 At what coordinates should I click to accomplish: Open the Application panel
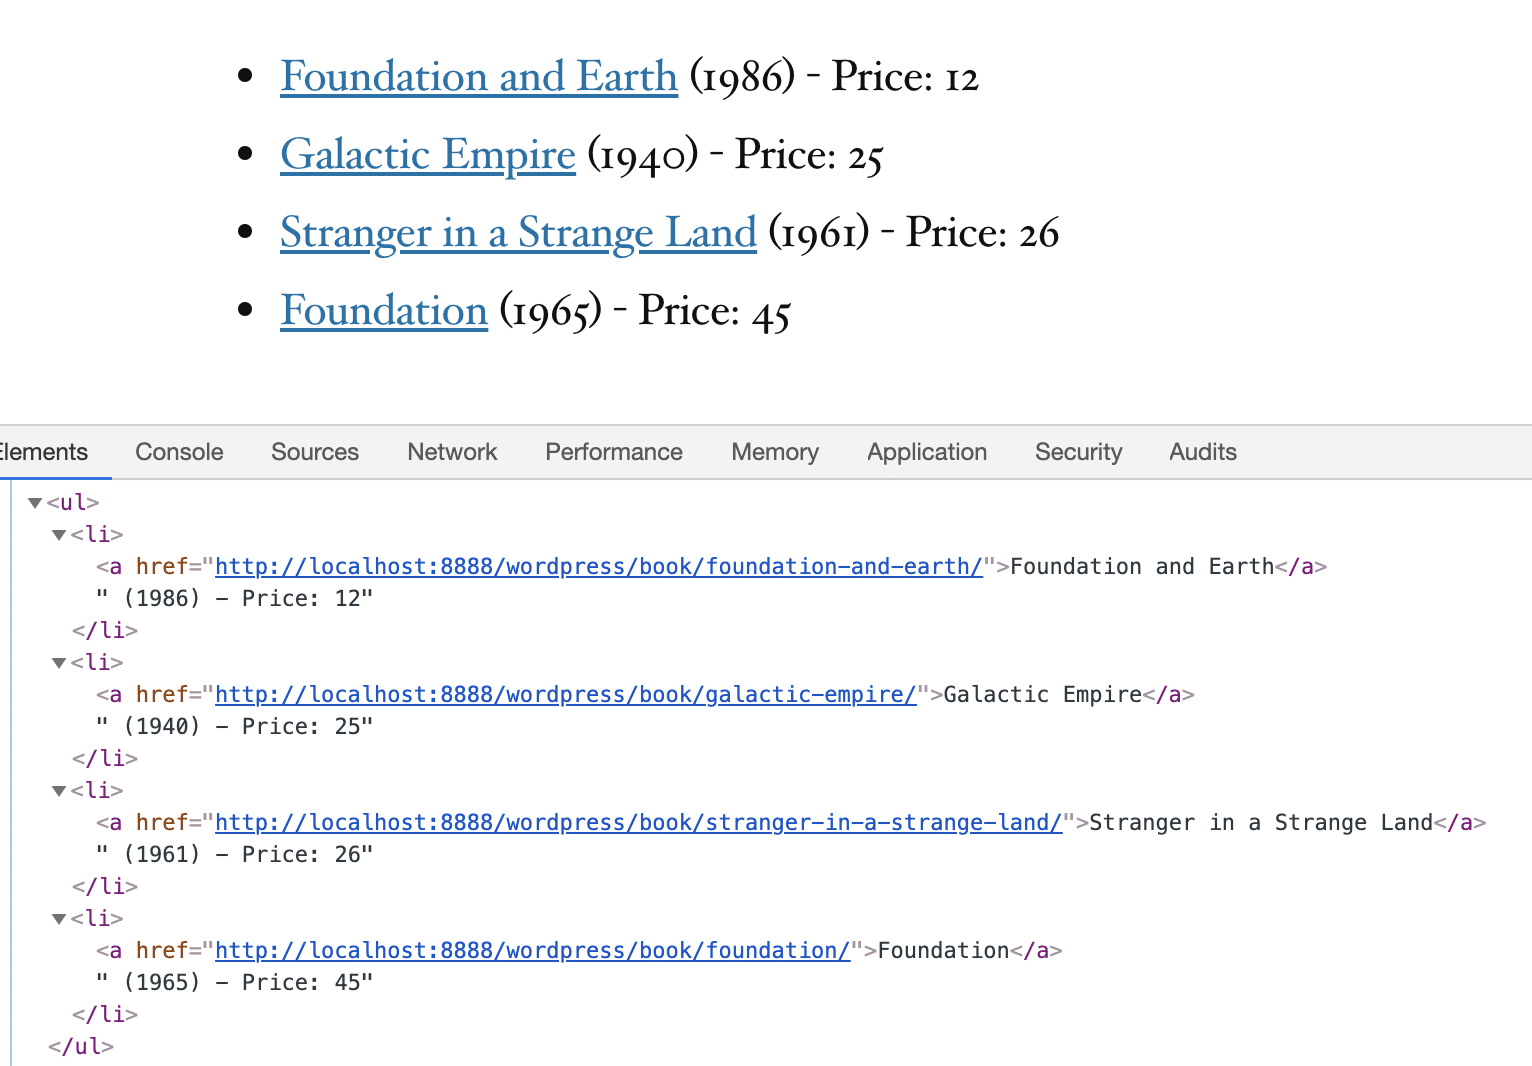pos(926,452)
